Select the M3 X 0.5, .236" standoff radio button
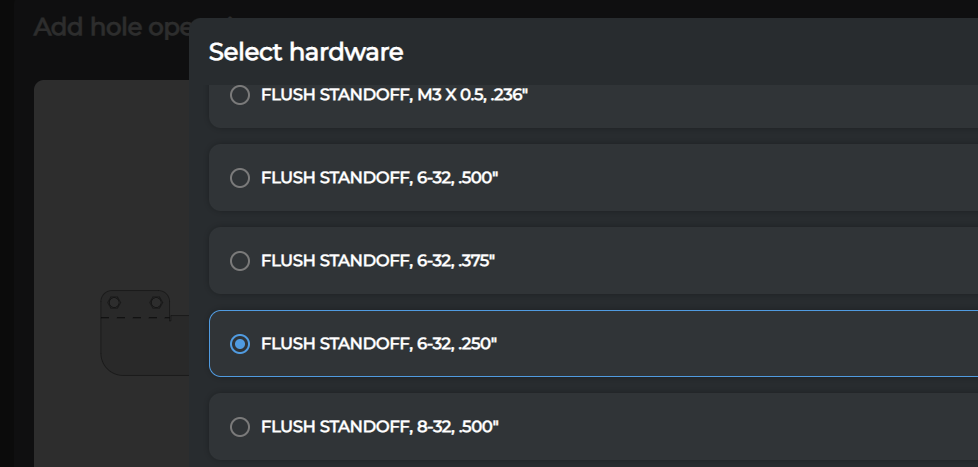The width and height of the screenshot is (978, 467). tap(240, 95)
